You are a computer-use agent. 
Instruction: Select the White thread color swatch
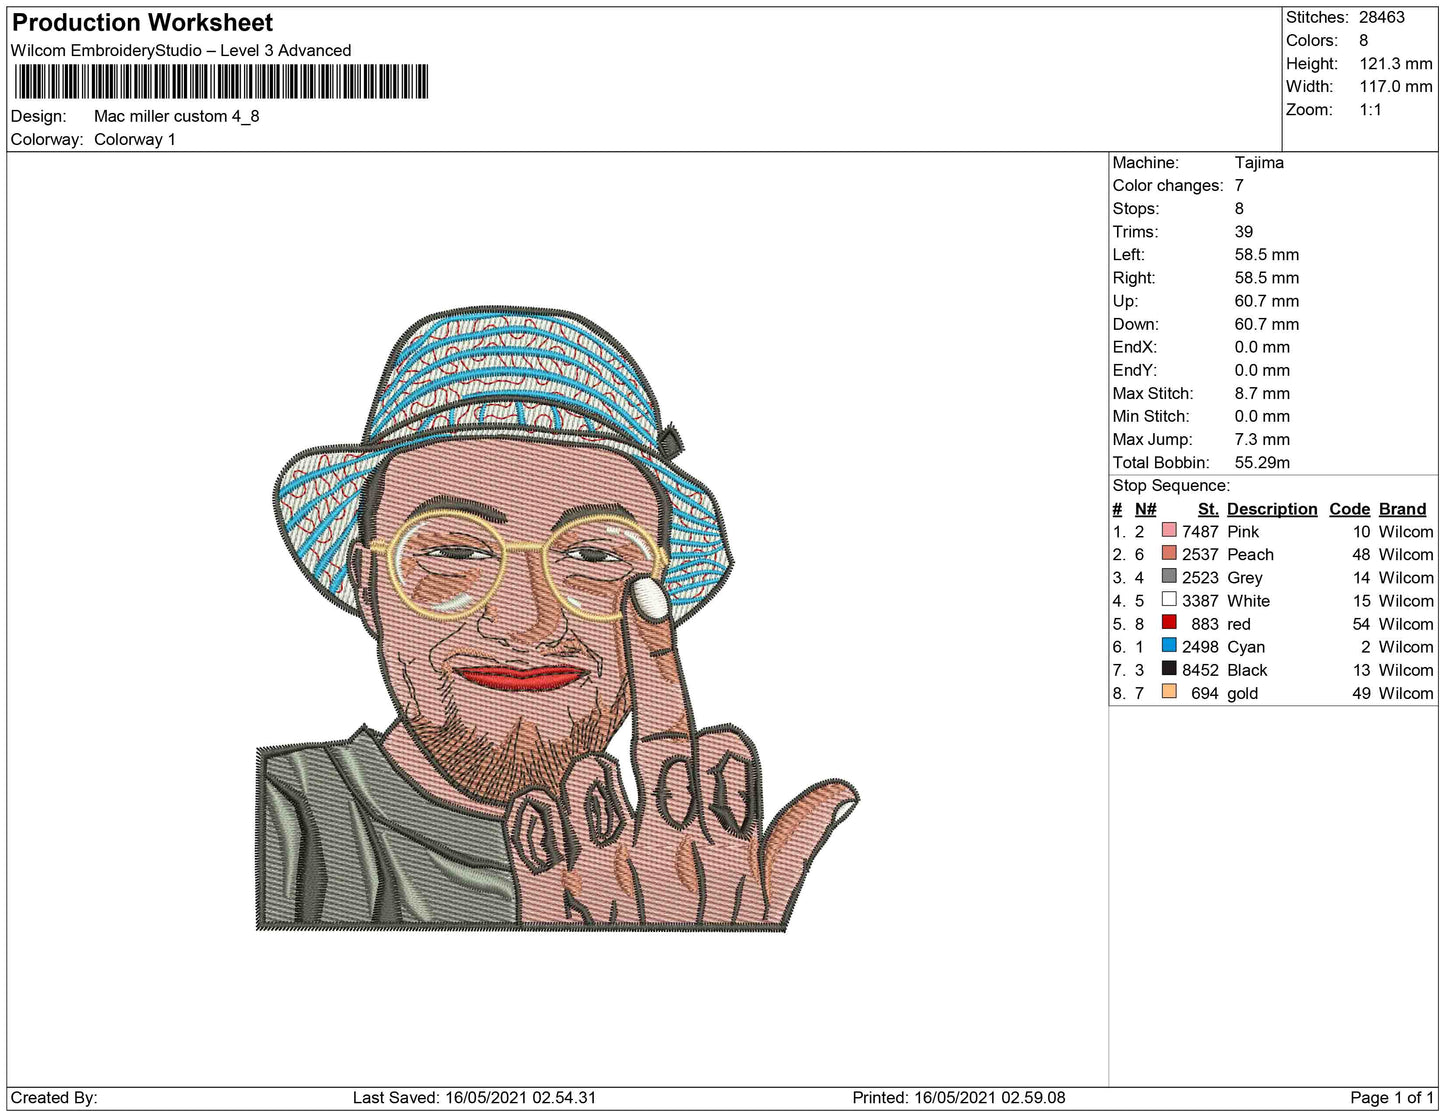point(1169,599)
